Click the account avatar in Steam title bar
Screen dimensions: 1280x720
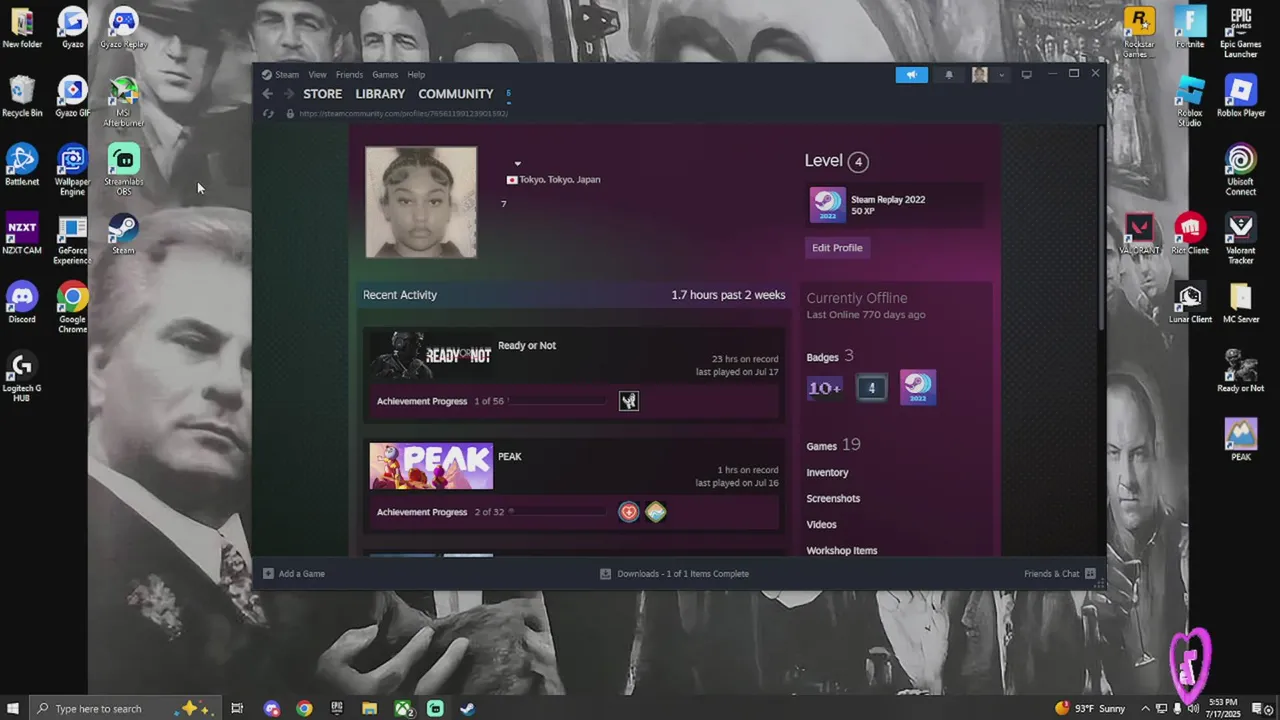click(x=980, y=74)
